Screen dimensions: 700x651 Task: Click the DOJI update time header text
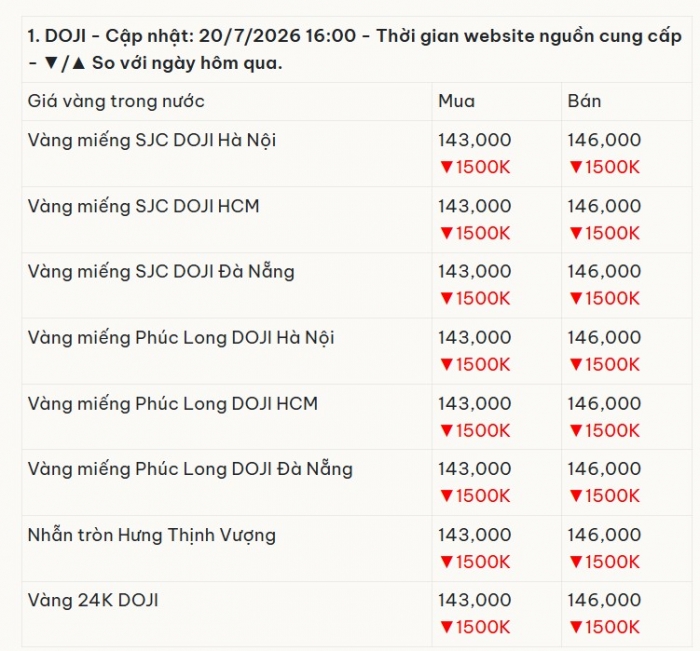pos(354,49)
